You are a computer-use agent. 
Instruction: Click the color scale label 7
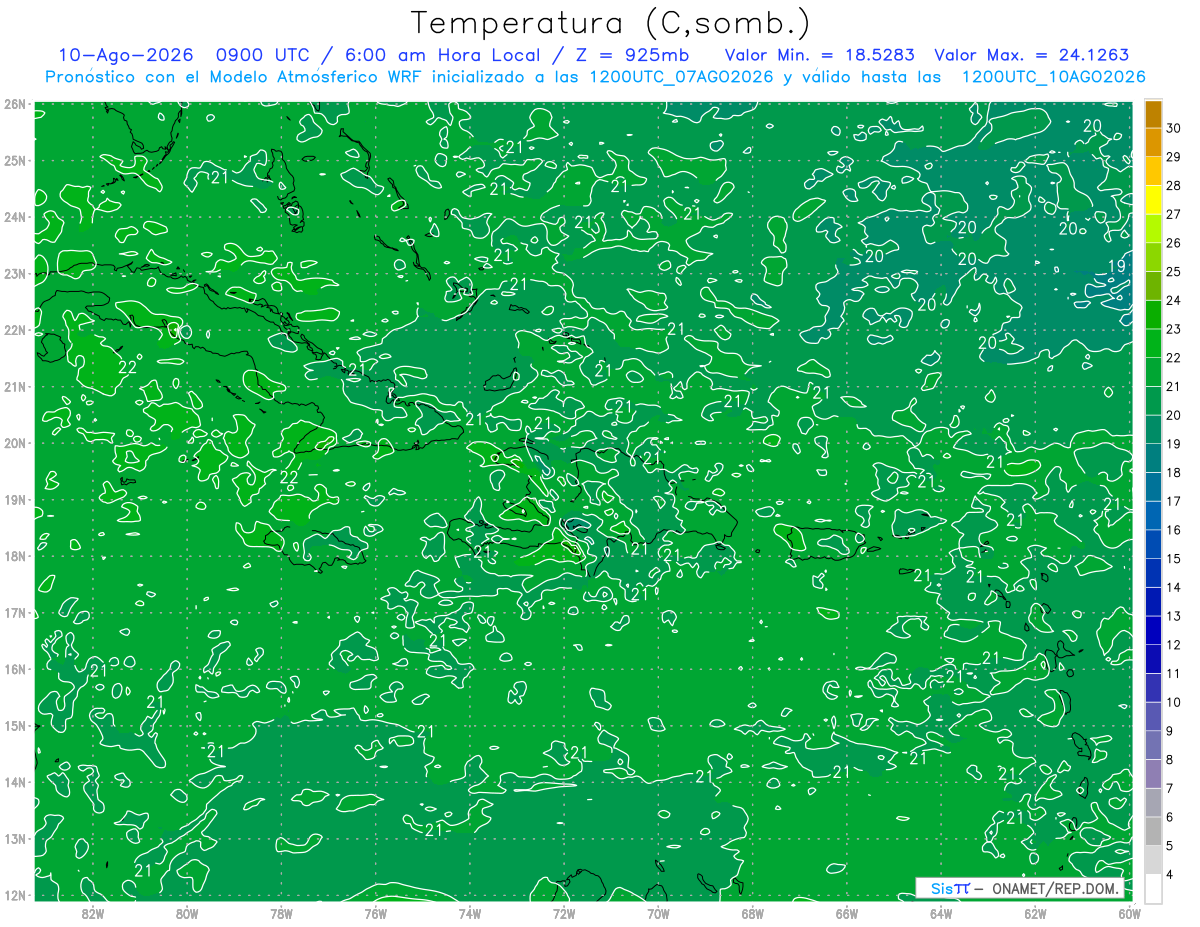coord(1170,788)
